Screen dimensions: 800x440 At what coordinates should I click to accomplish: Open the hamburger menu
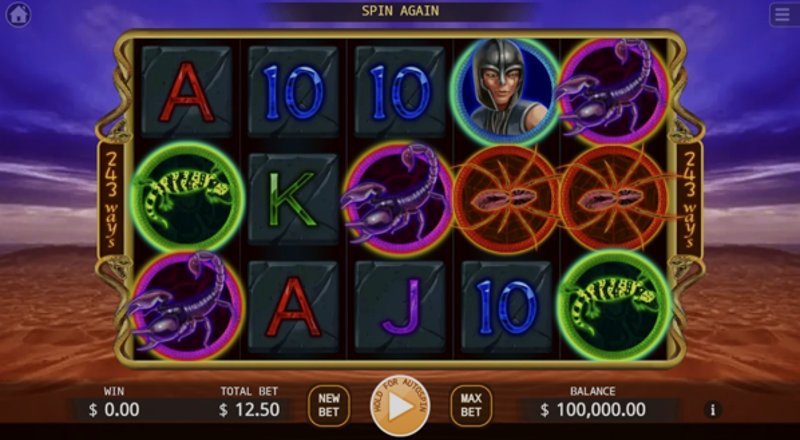[x=783, y=15]
